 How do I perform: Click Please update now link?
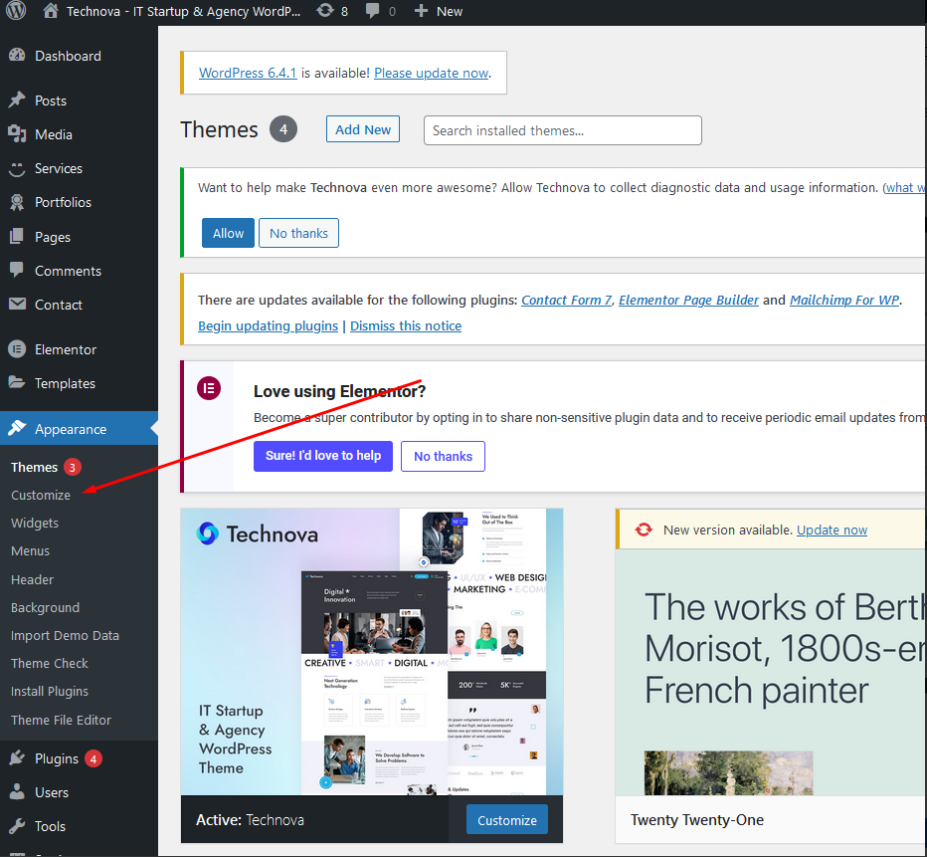(x=432, y=73)
